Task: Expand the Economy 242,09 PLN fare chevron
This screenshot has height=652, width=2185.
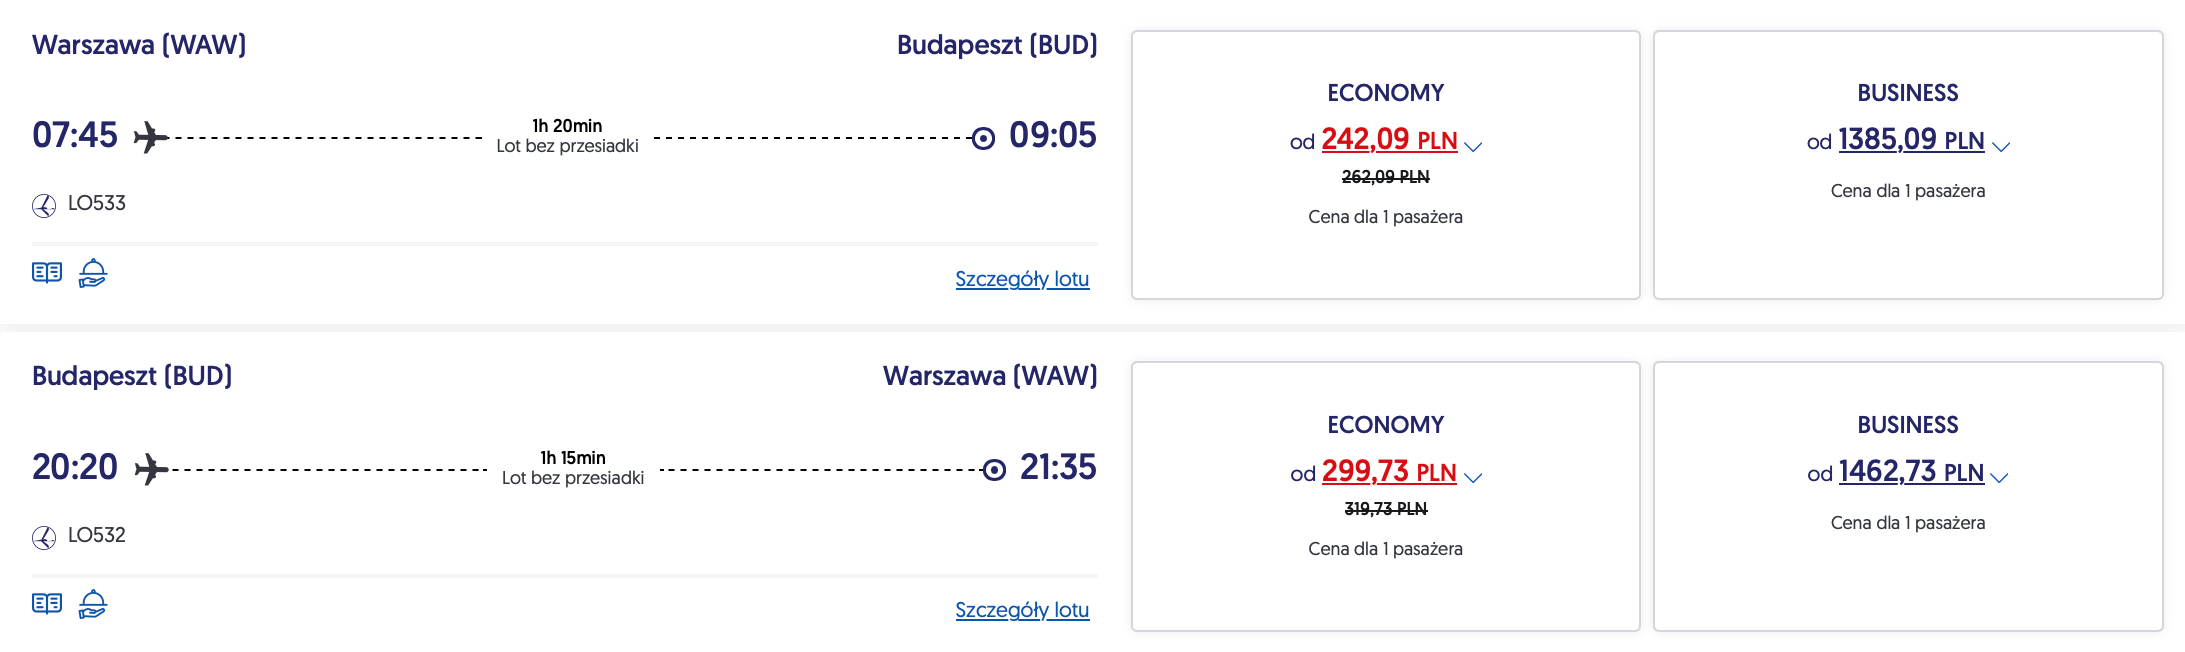Action: [x=1473, y=146]
